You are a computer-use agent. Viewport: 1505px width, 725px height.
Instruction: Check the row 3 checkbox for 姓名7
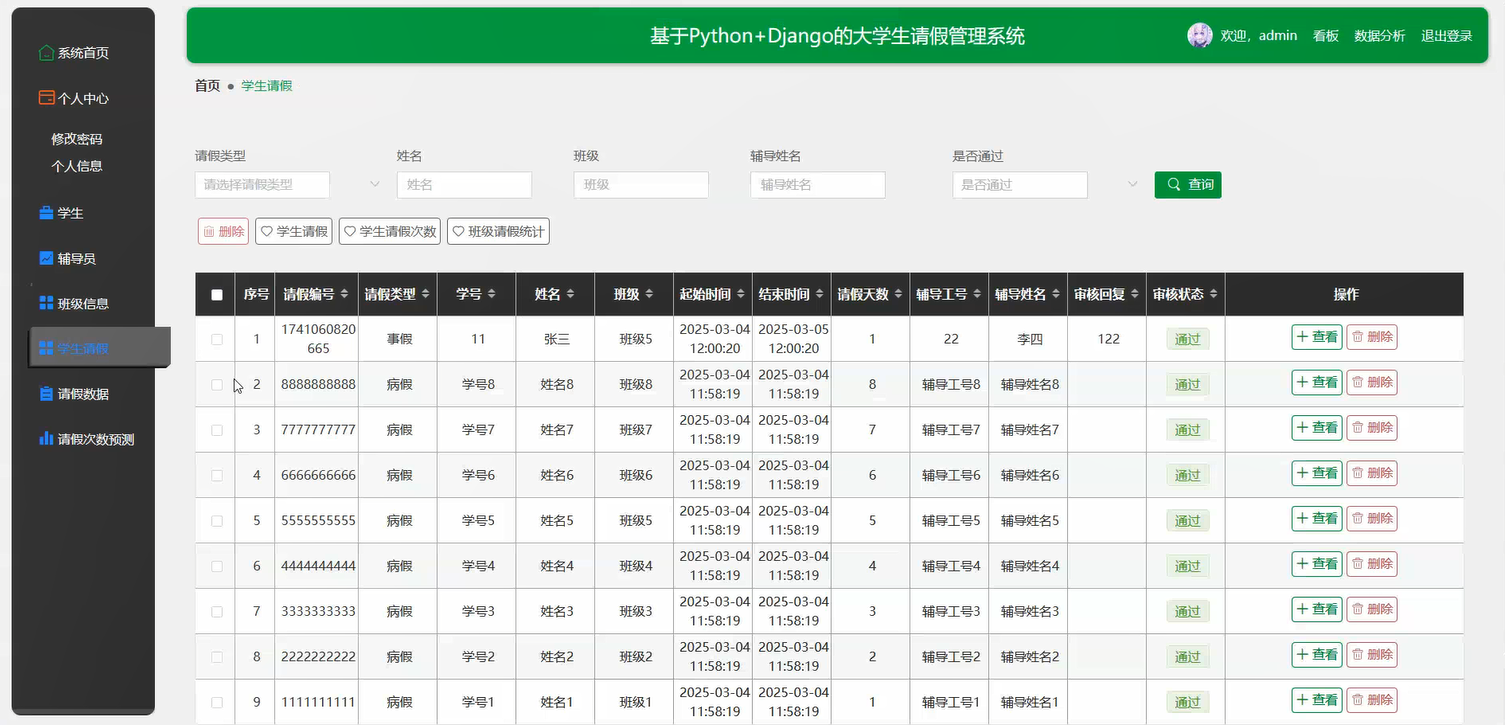(x=217, y=430)
